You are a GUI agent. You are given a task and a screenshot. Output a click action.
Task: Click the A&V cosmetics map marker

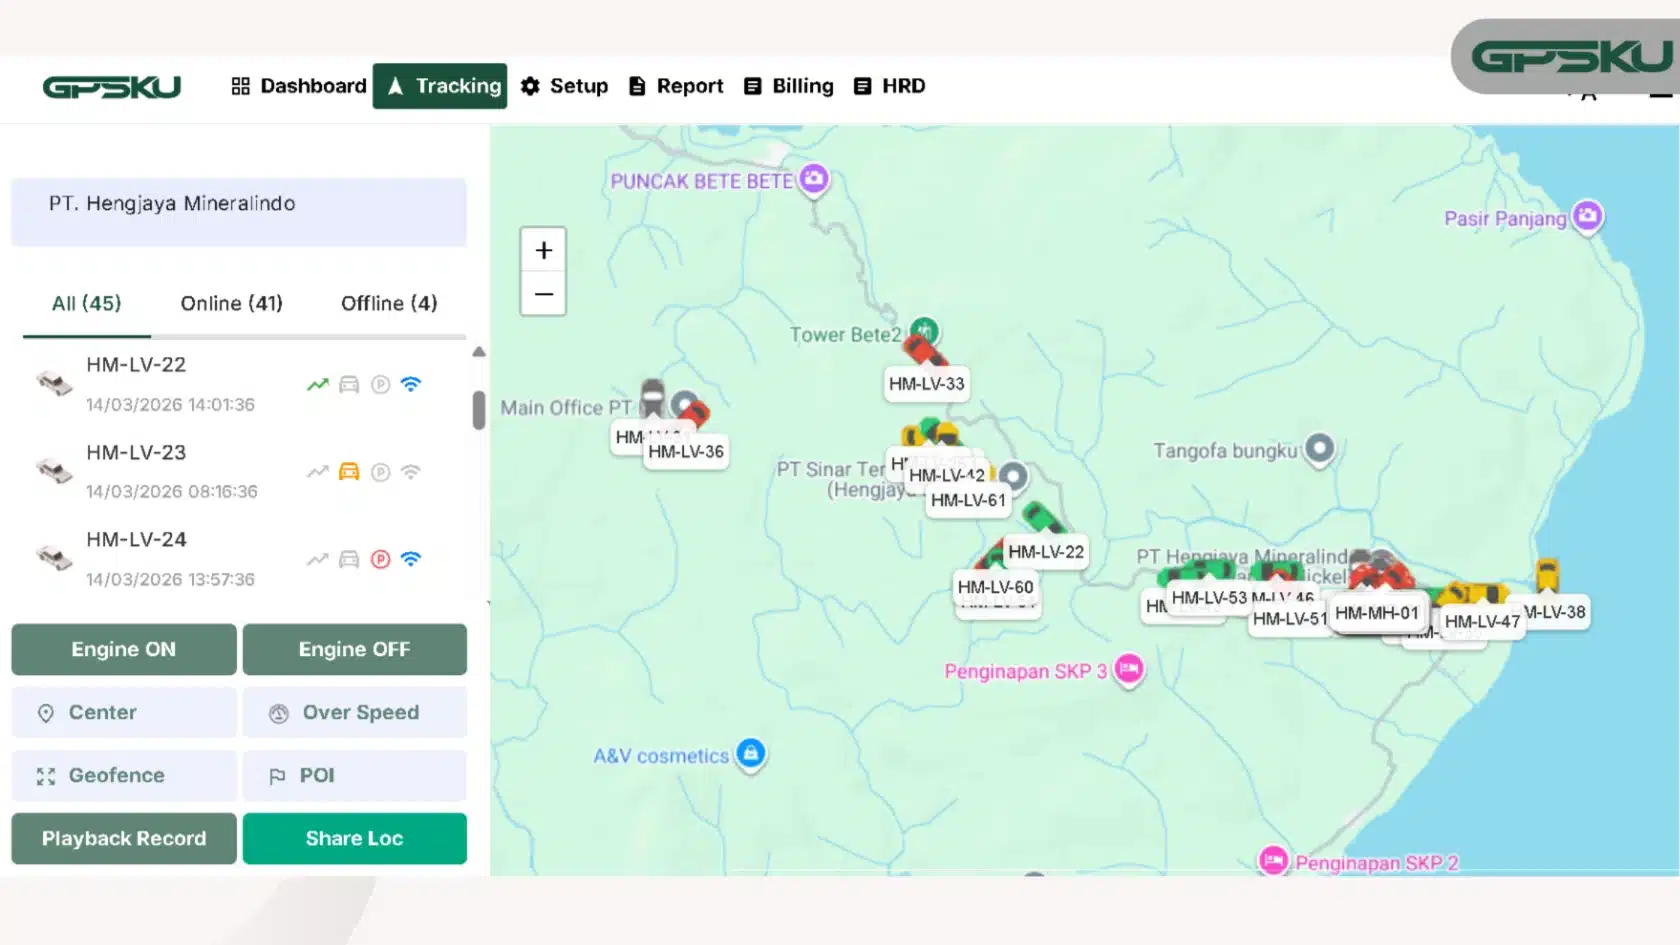point(750,754)
